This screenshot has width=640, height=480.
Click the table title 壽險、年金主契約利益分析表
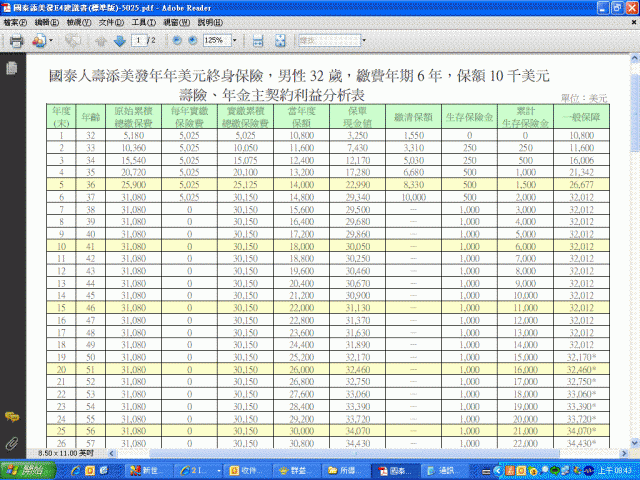(x=272, y=95)
